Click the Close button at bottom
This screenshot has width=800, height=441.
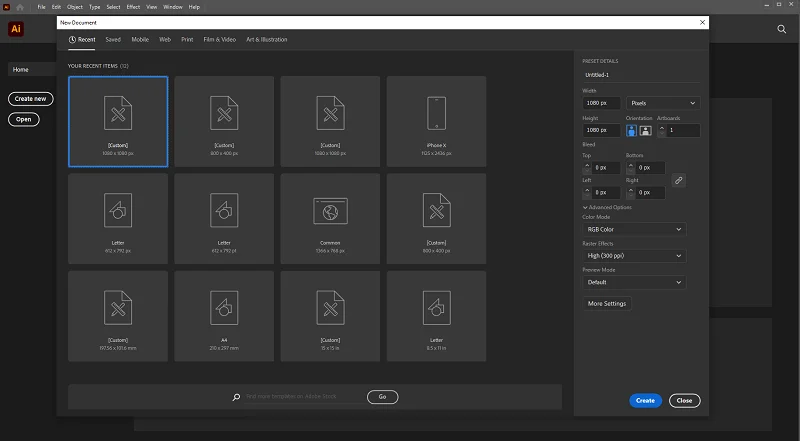[684, 401]
